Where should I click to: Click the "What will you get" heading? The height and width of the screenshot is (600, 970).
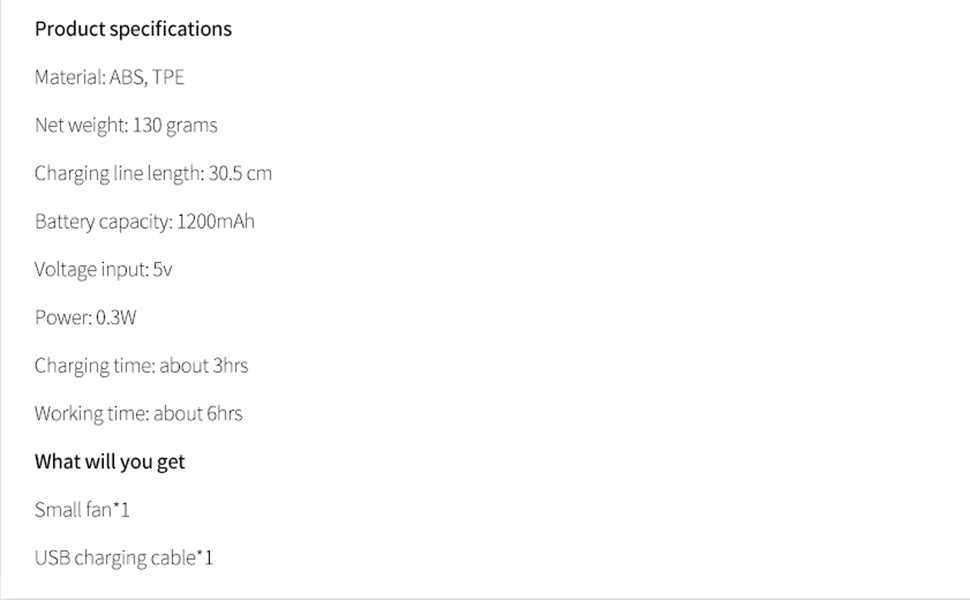click(110, 461)
